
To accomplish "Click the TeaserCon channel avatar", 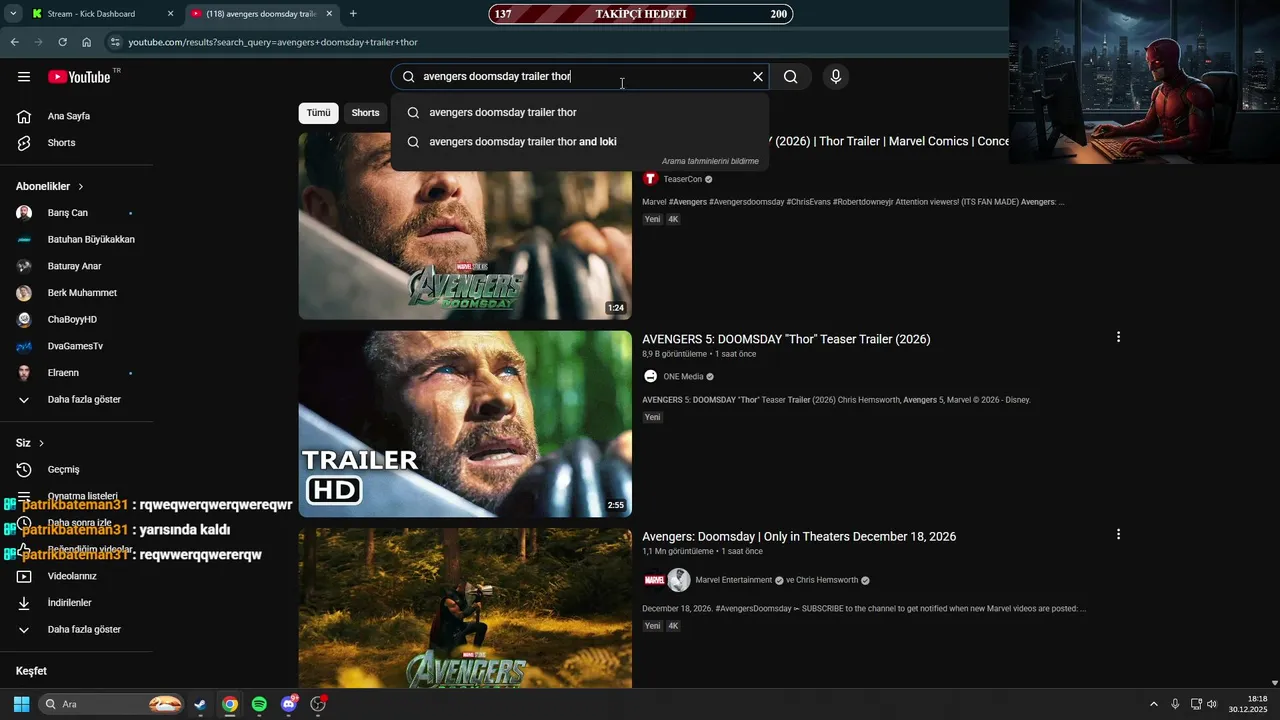I will coord(650,179).
